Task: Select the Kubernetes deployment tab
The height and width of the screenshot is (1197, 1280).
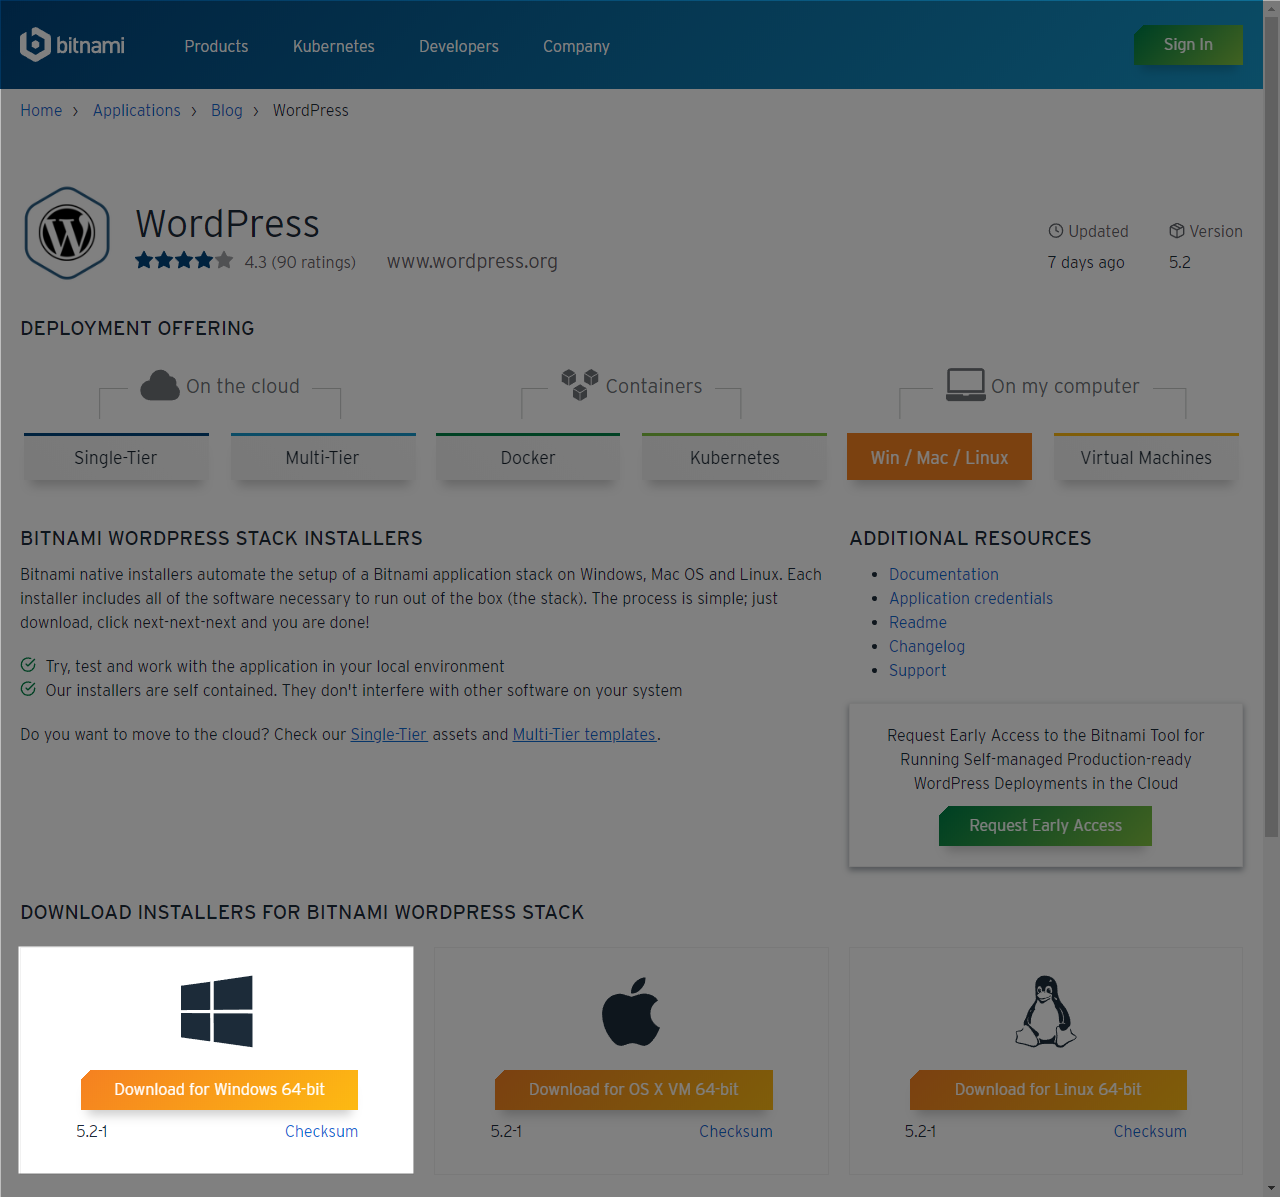Action: pyautogui.click(x=734, y=457)
